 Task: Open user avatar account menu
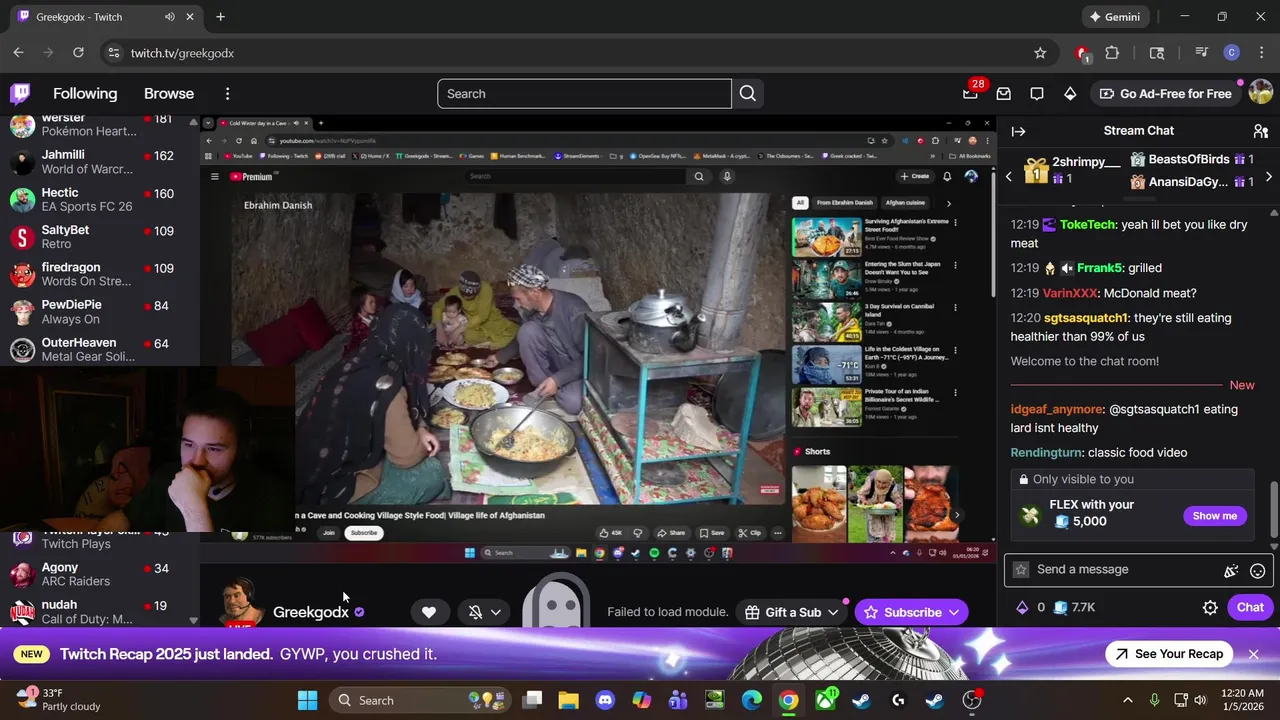(x=1260, y=94)
